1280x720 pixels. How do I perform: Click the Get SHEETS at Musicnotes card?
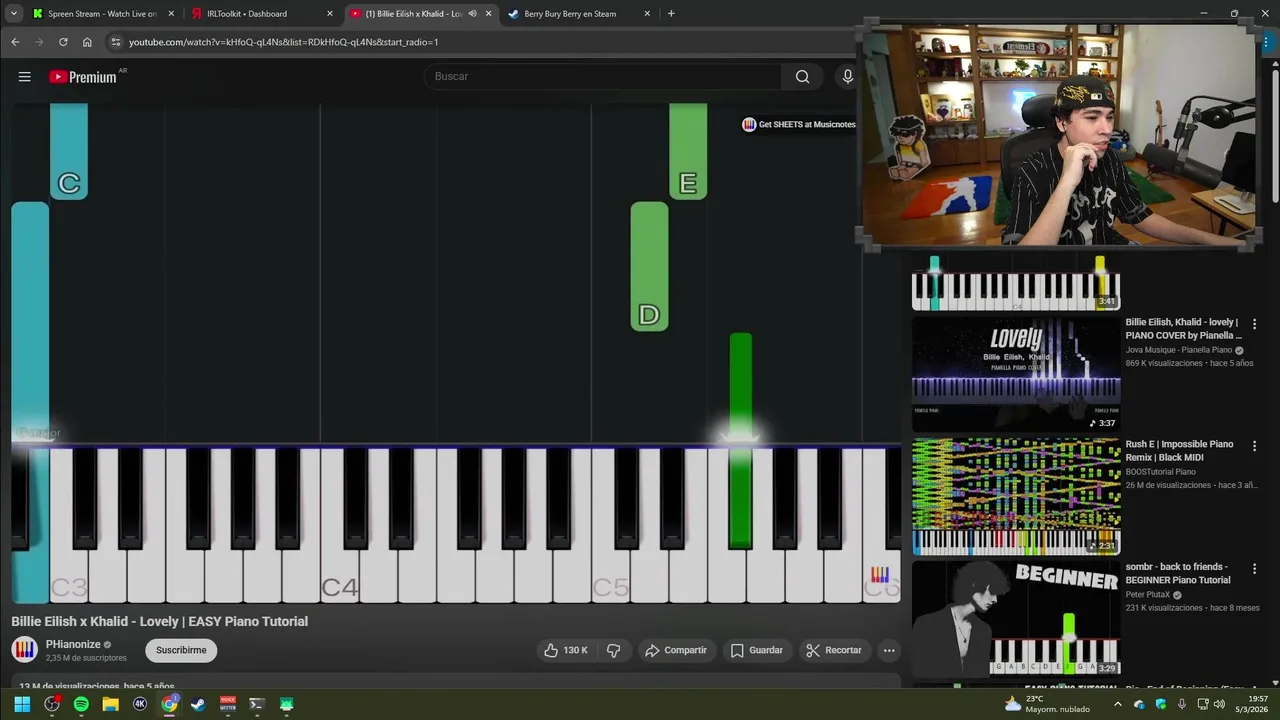tap(799, 124)
